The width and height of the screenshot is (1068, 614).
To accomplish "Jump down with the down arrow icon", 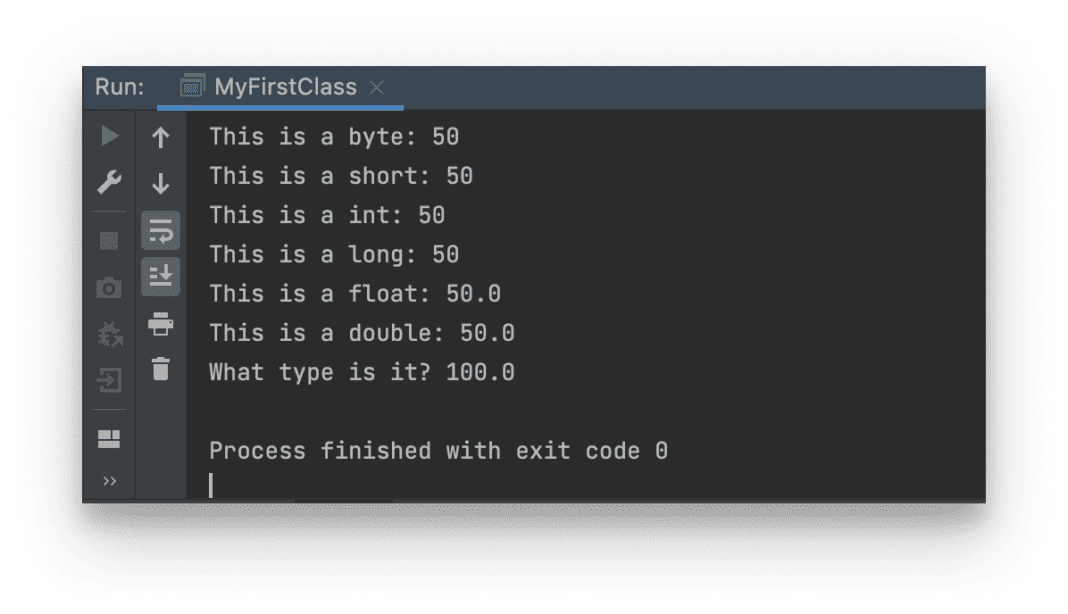I will pos(160,184).
